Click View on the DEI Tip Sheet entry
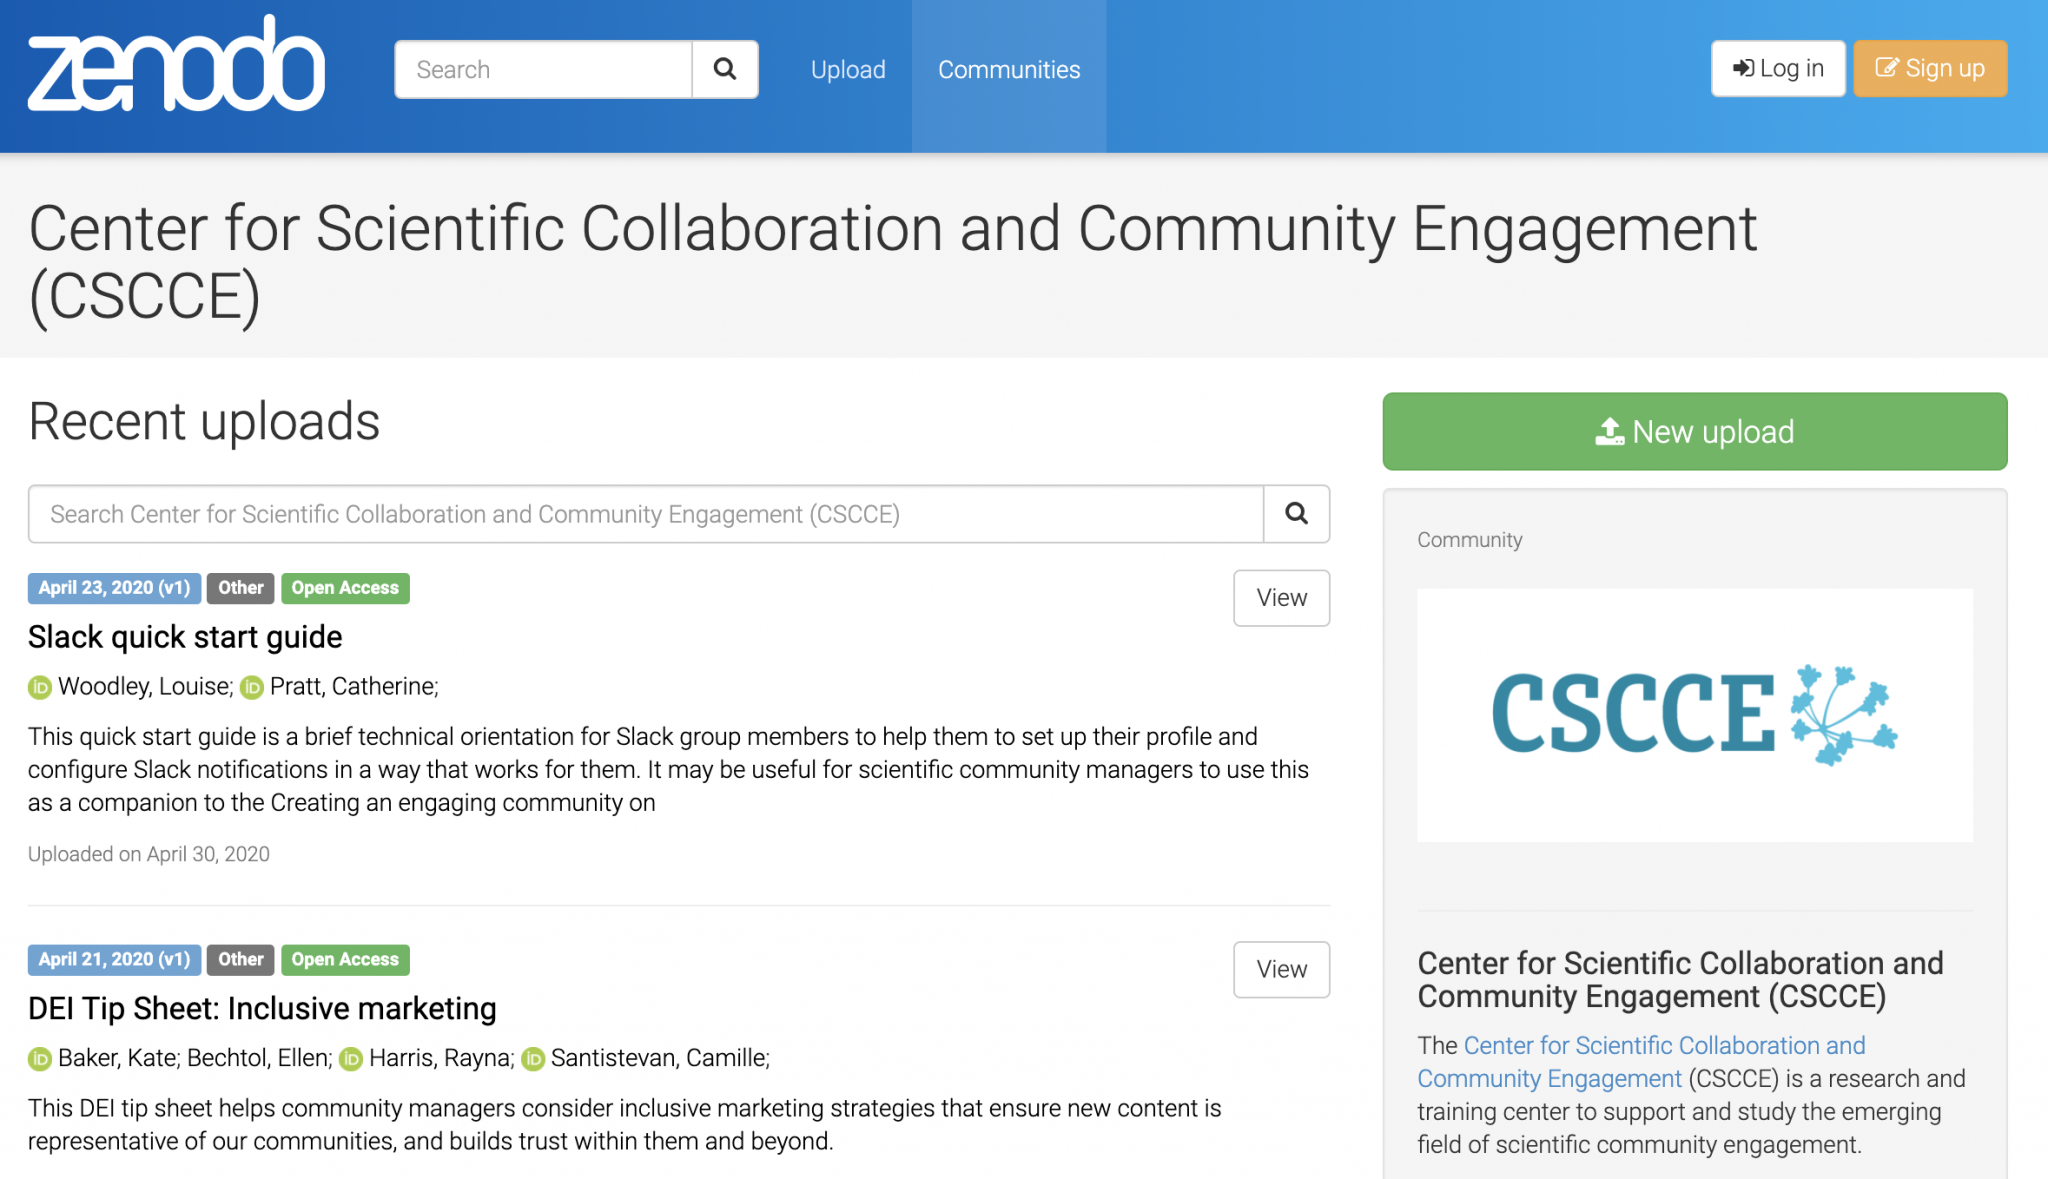 coord(1281,969)
